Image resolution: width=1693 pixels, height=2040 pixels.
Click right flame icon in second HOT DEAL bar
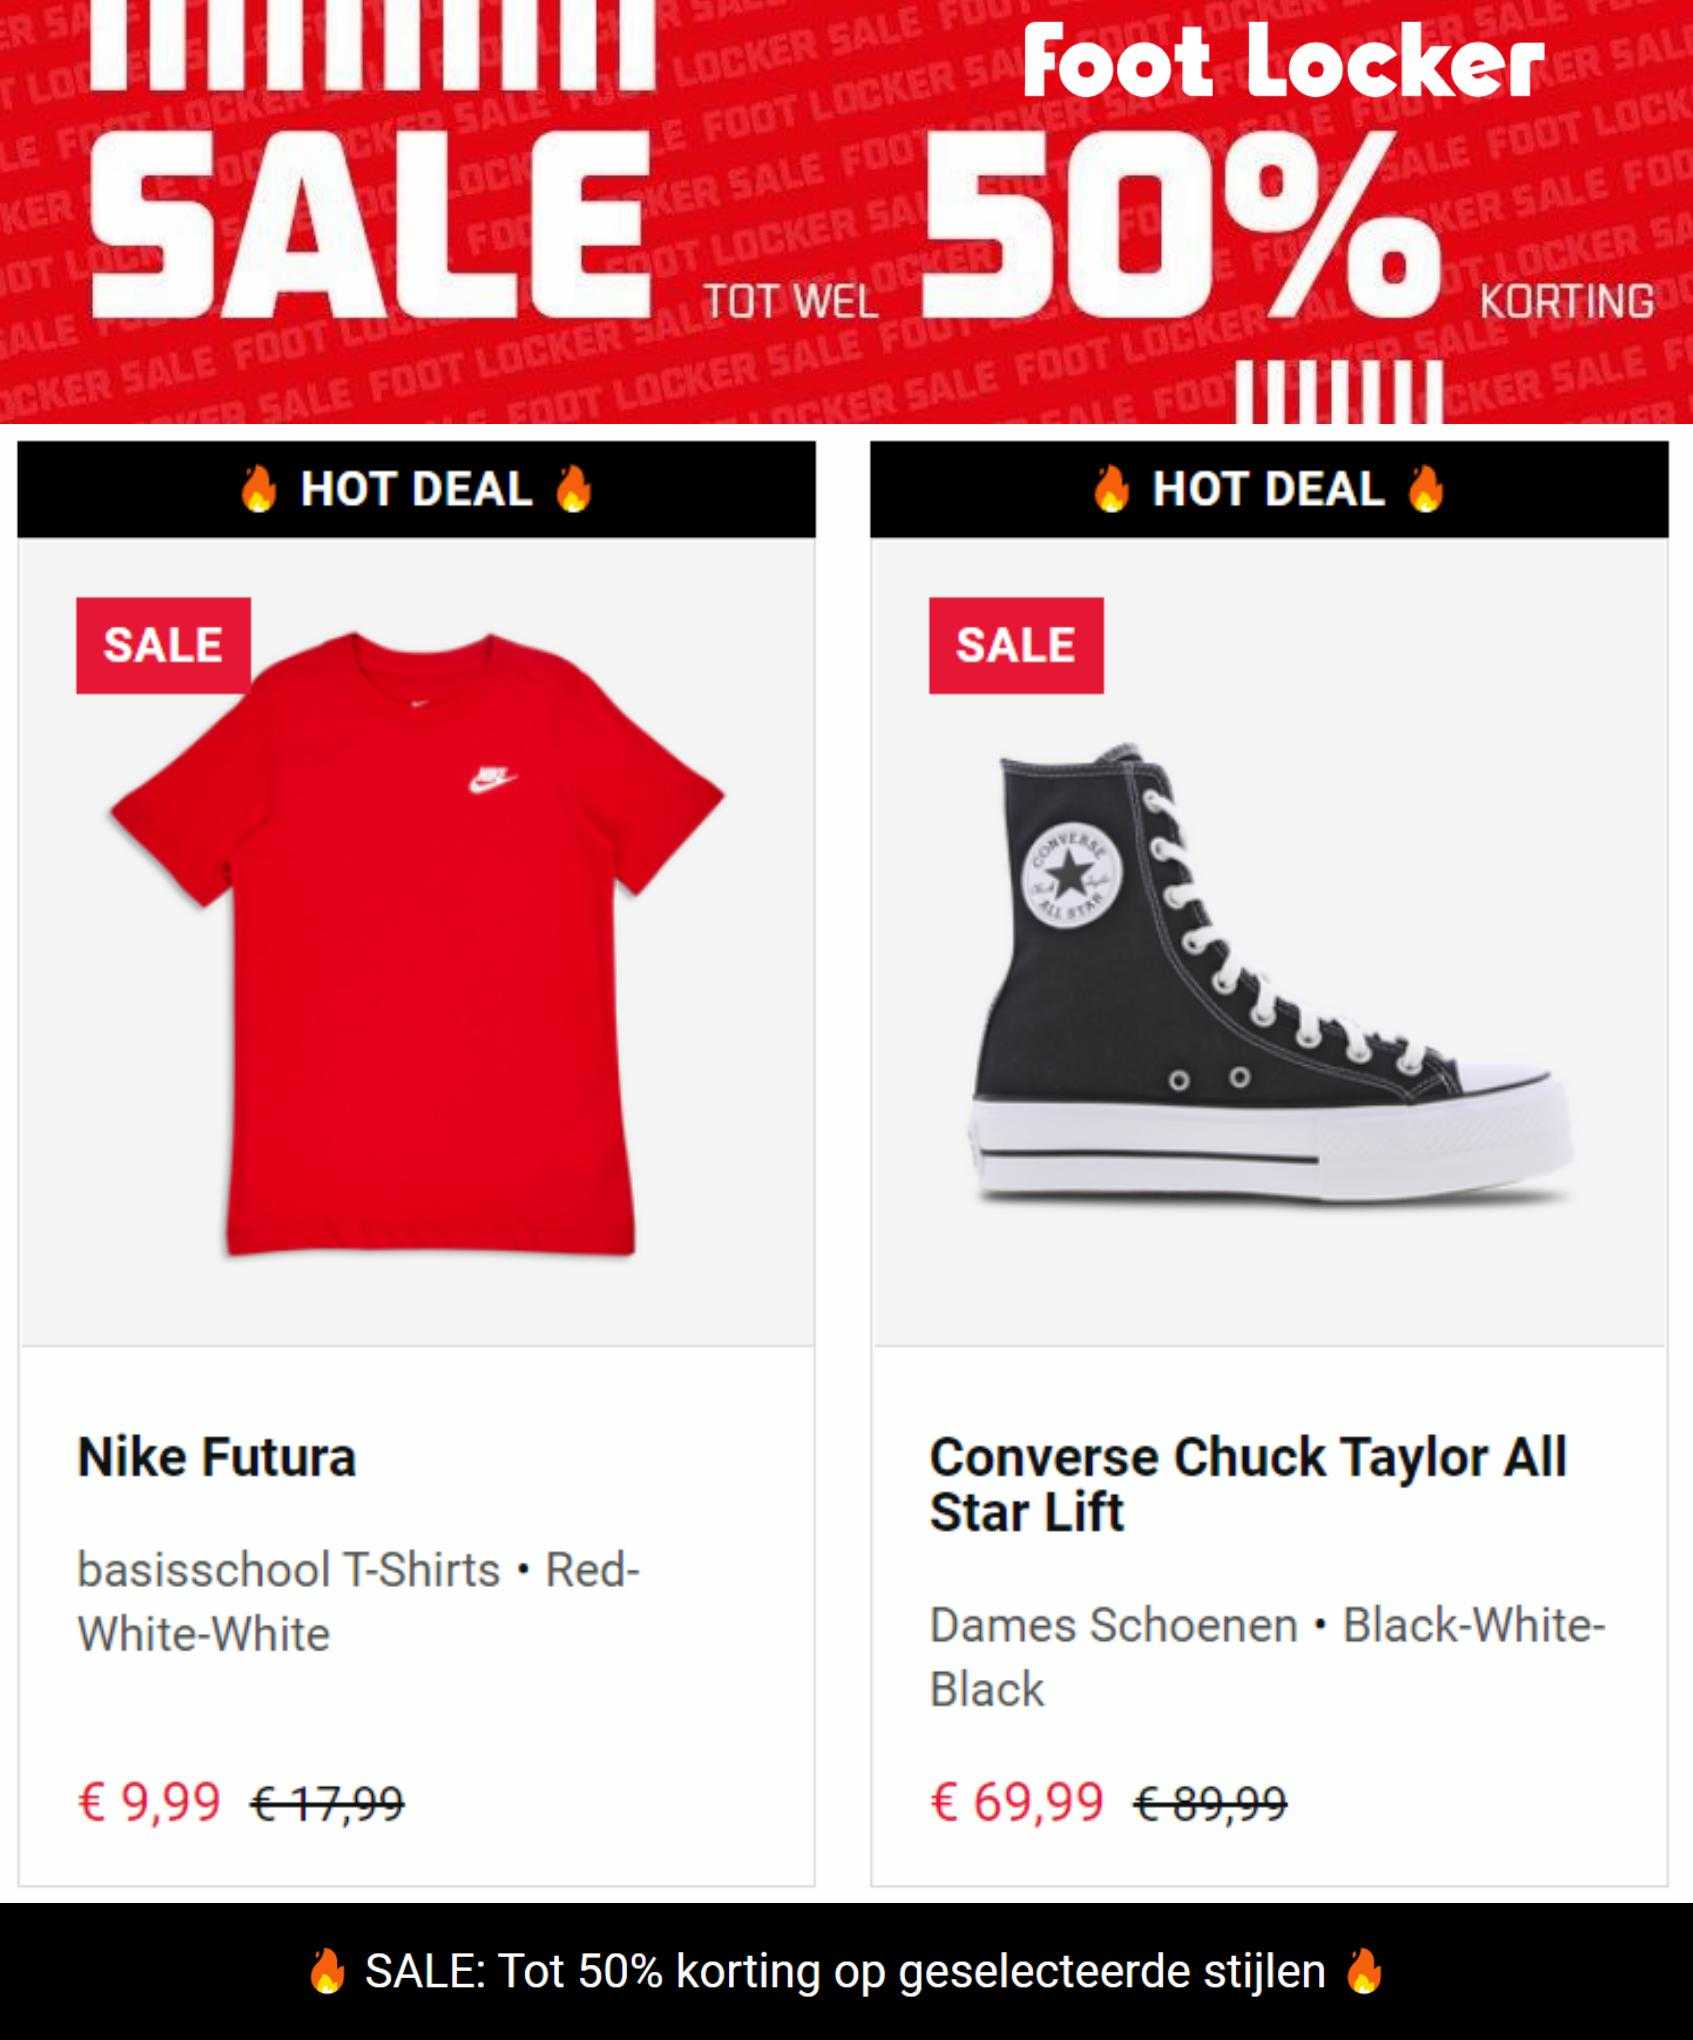click(x=1426, y=490)
